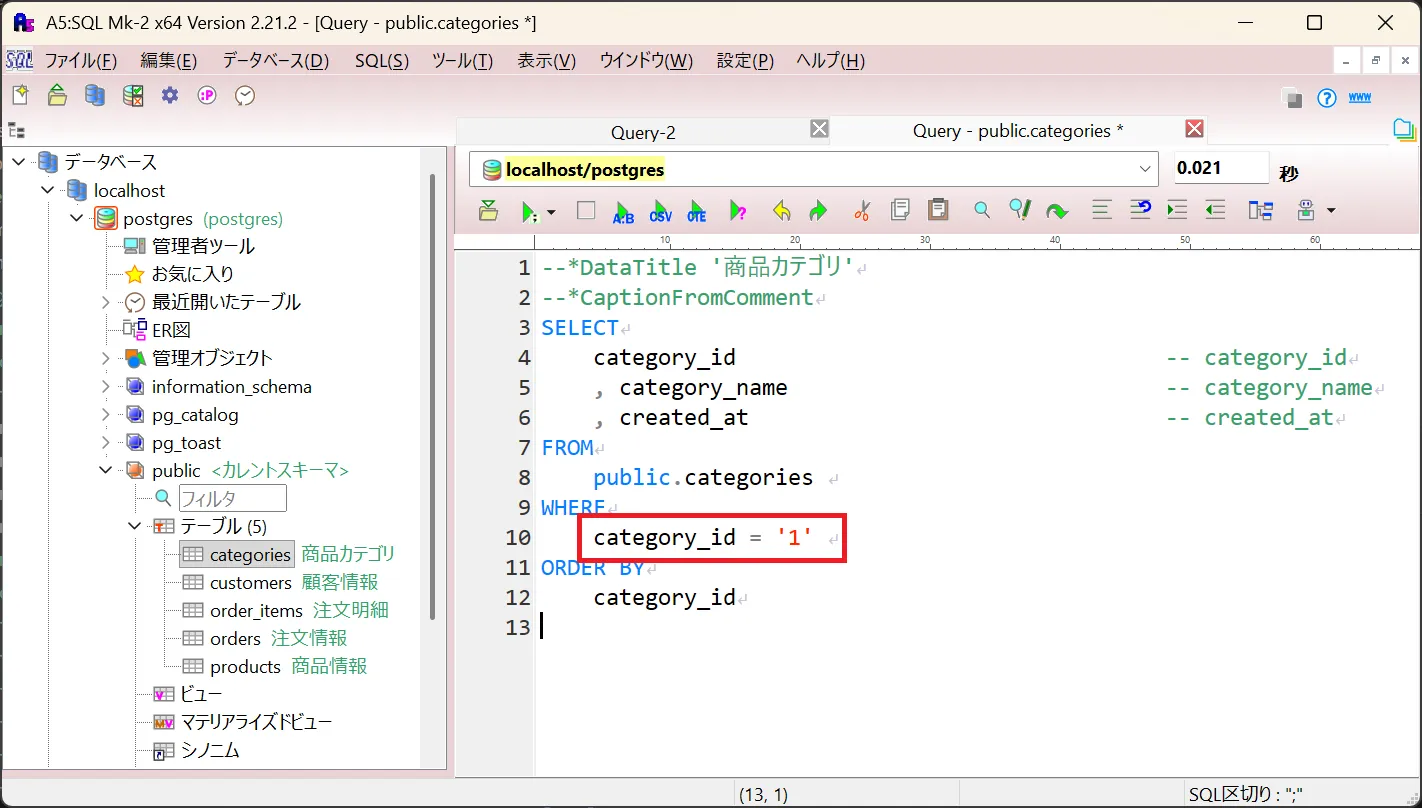The width and height of the screenshot is (1422, 808).
Task: Click the CTE execution icon
Action: pyautogui.click(x=697, y=211)
